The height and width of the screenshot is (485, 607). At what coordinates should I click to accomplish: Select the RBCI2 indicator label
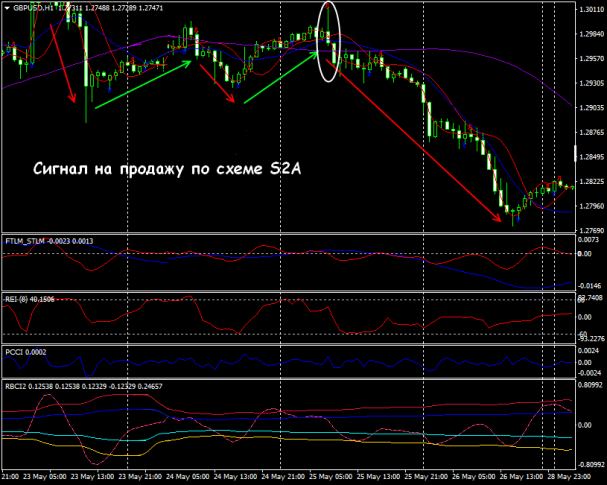click(x=15, y=386)
